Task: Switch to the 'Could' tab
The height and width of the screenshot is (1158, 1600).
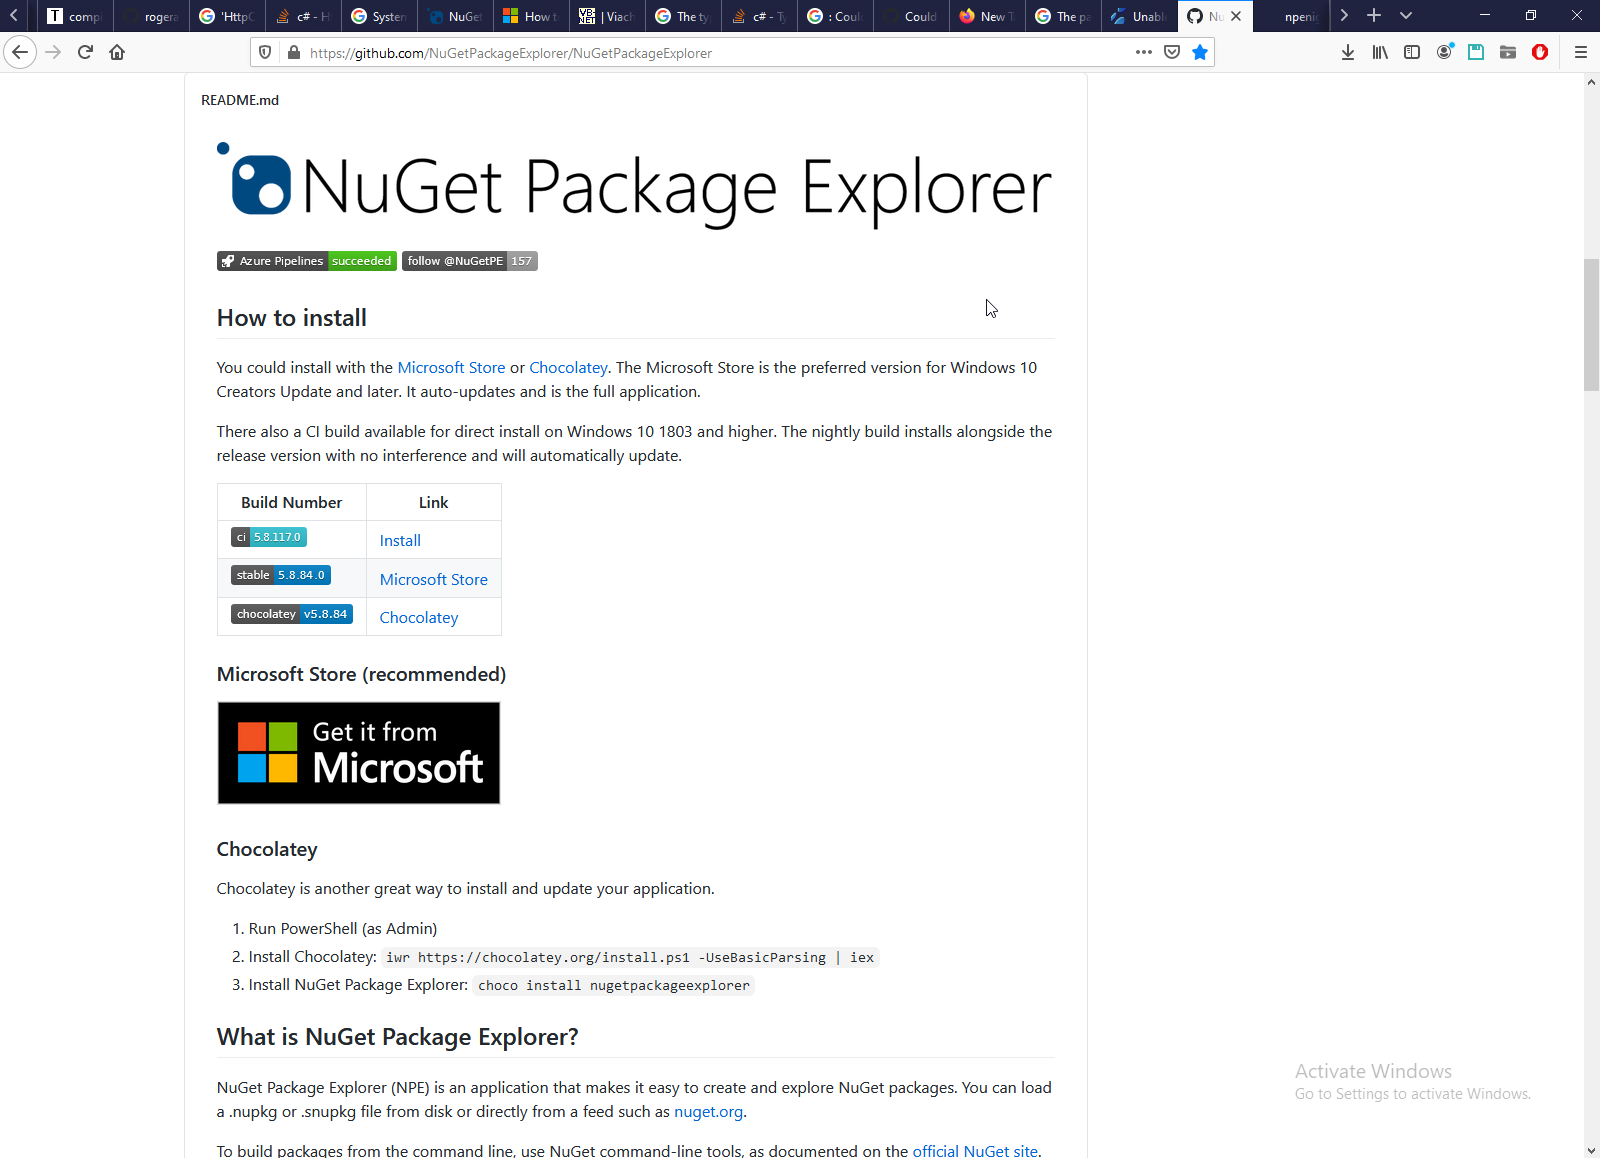Action: (910, 16)
